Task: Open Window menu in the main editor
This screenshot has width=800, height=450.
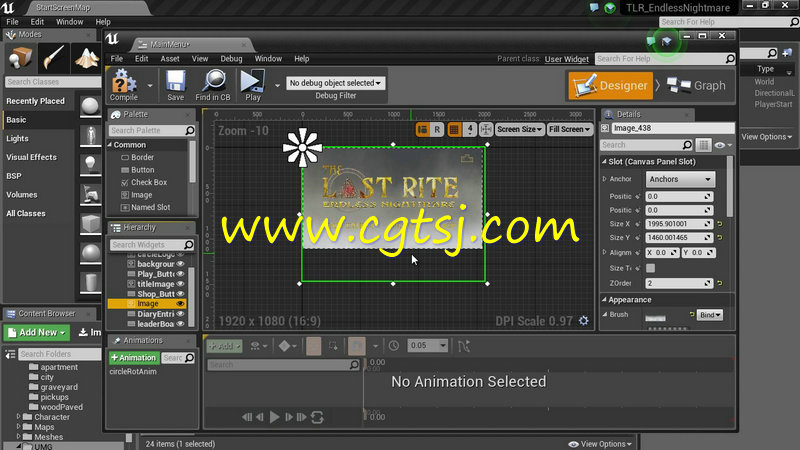Action: 69,22
